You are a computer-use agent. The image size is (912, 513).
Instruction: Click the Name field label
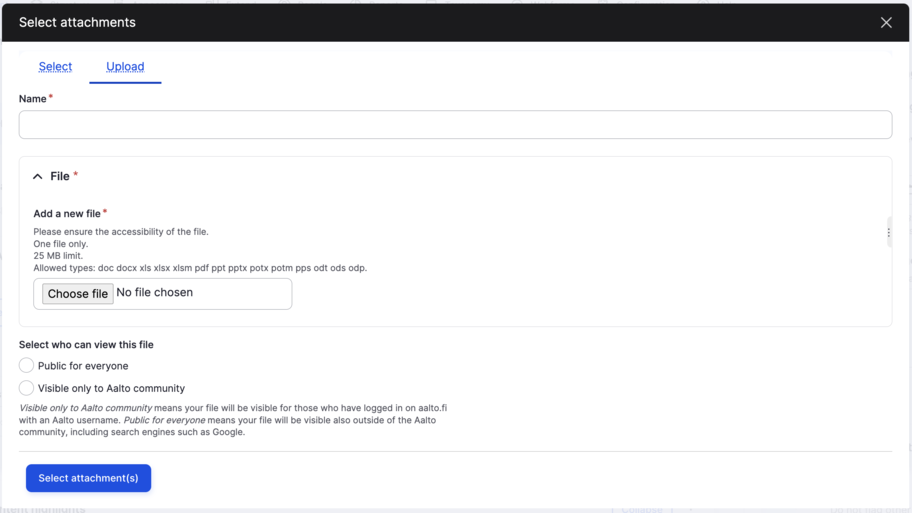coord(33,99)
